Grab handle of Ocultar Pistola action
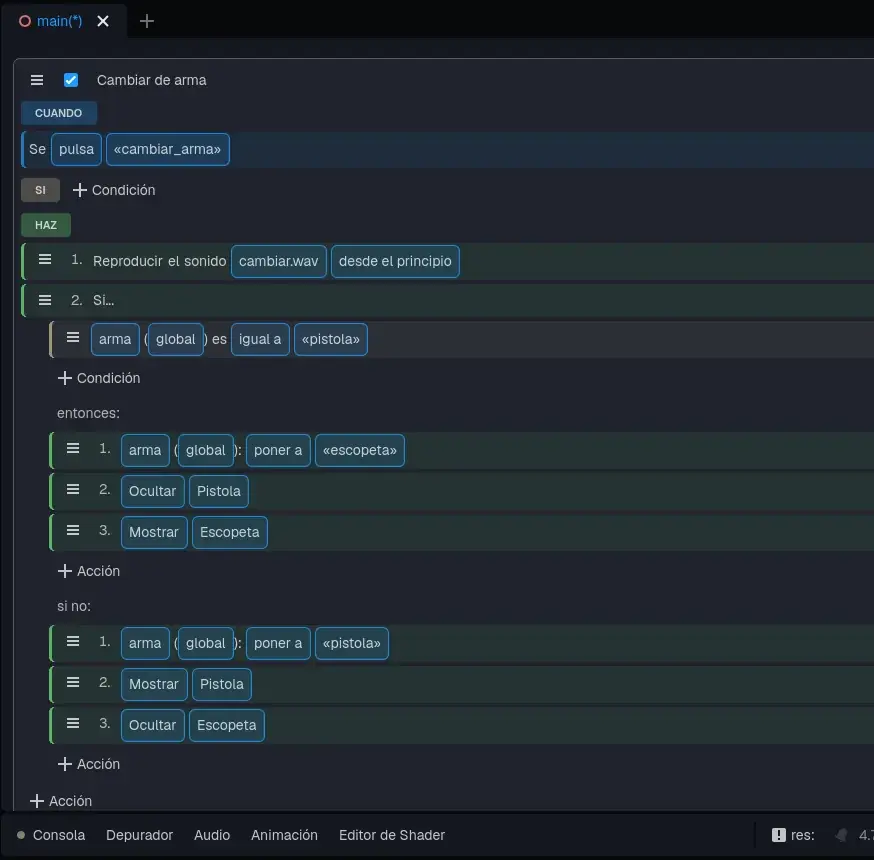The height and width of the screenshot is (860, 874). pyautogui.click(x=73, y=489)
